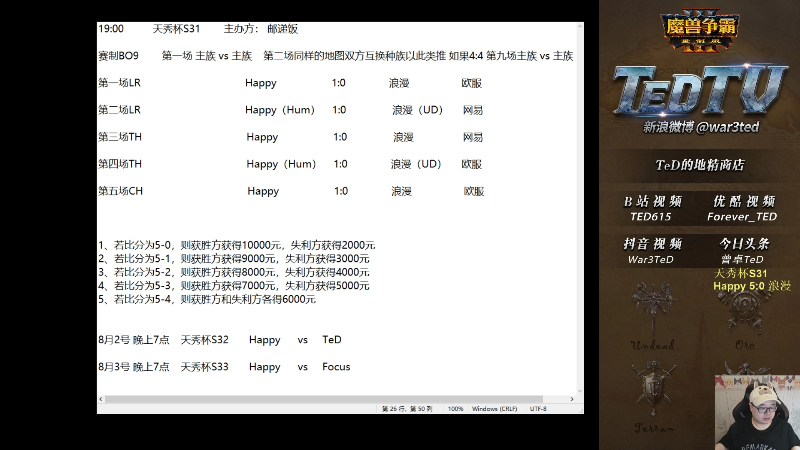Click the yellow 天秀杯S31 overlay text
This screenshot has height=450, width=800.
coord(740,273)
